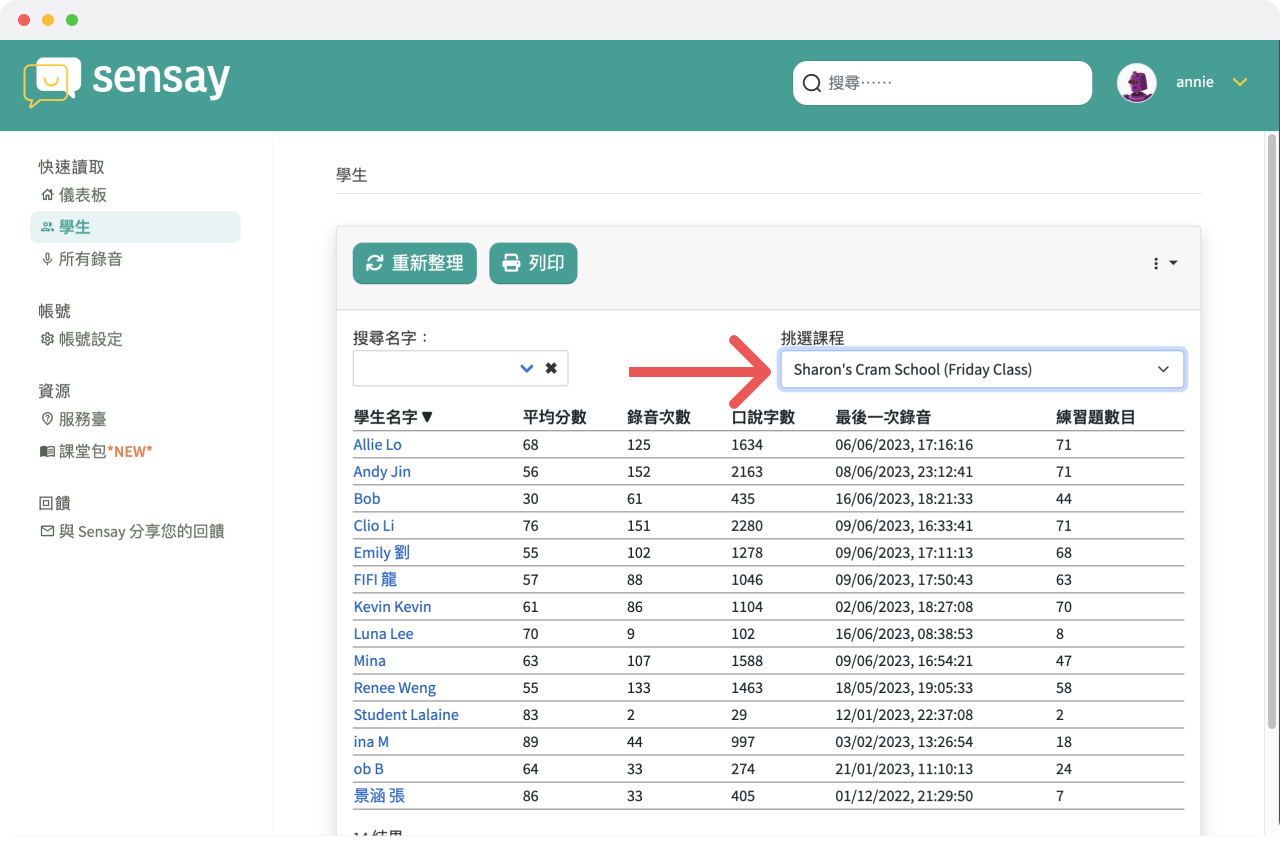This screenshot has width=1280, height=850.
Task: Open student Emily 劉
Action: coord(381,552)
